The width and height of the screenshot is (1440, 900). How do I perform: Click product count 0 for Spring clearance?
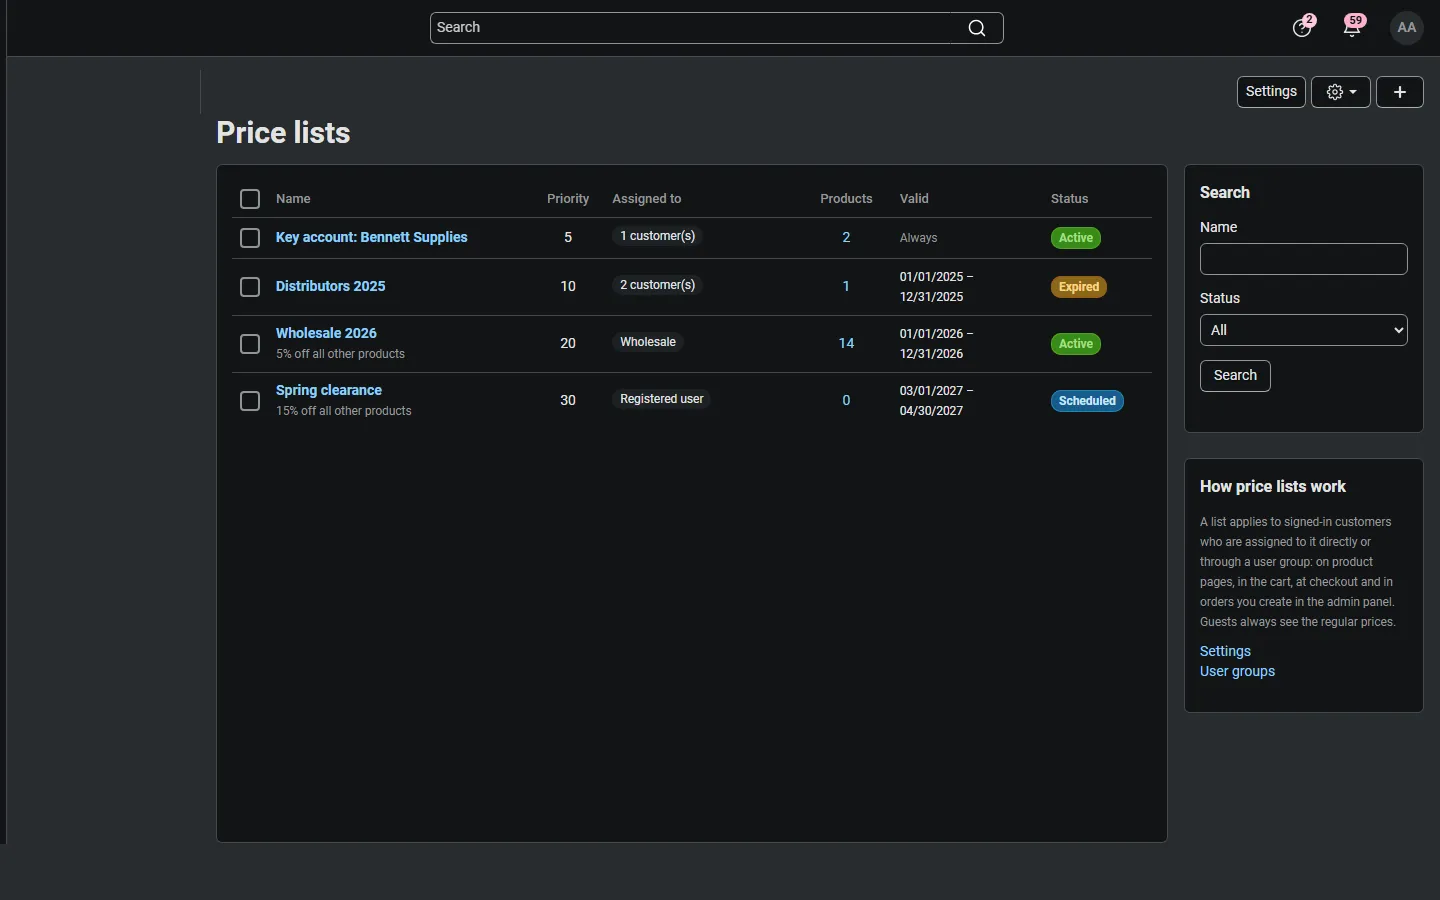847,401
